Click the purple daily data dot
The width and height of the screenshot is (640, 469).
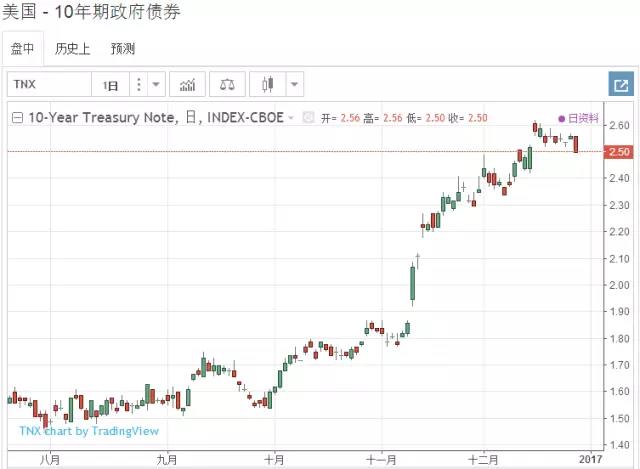[562, 118]
